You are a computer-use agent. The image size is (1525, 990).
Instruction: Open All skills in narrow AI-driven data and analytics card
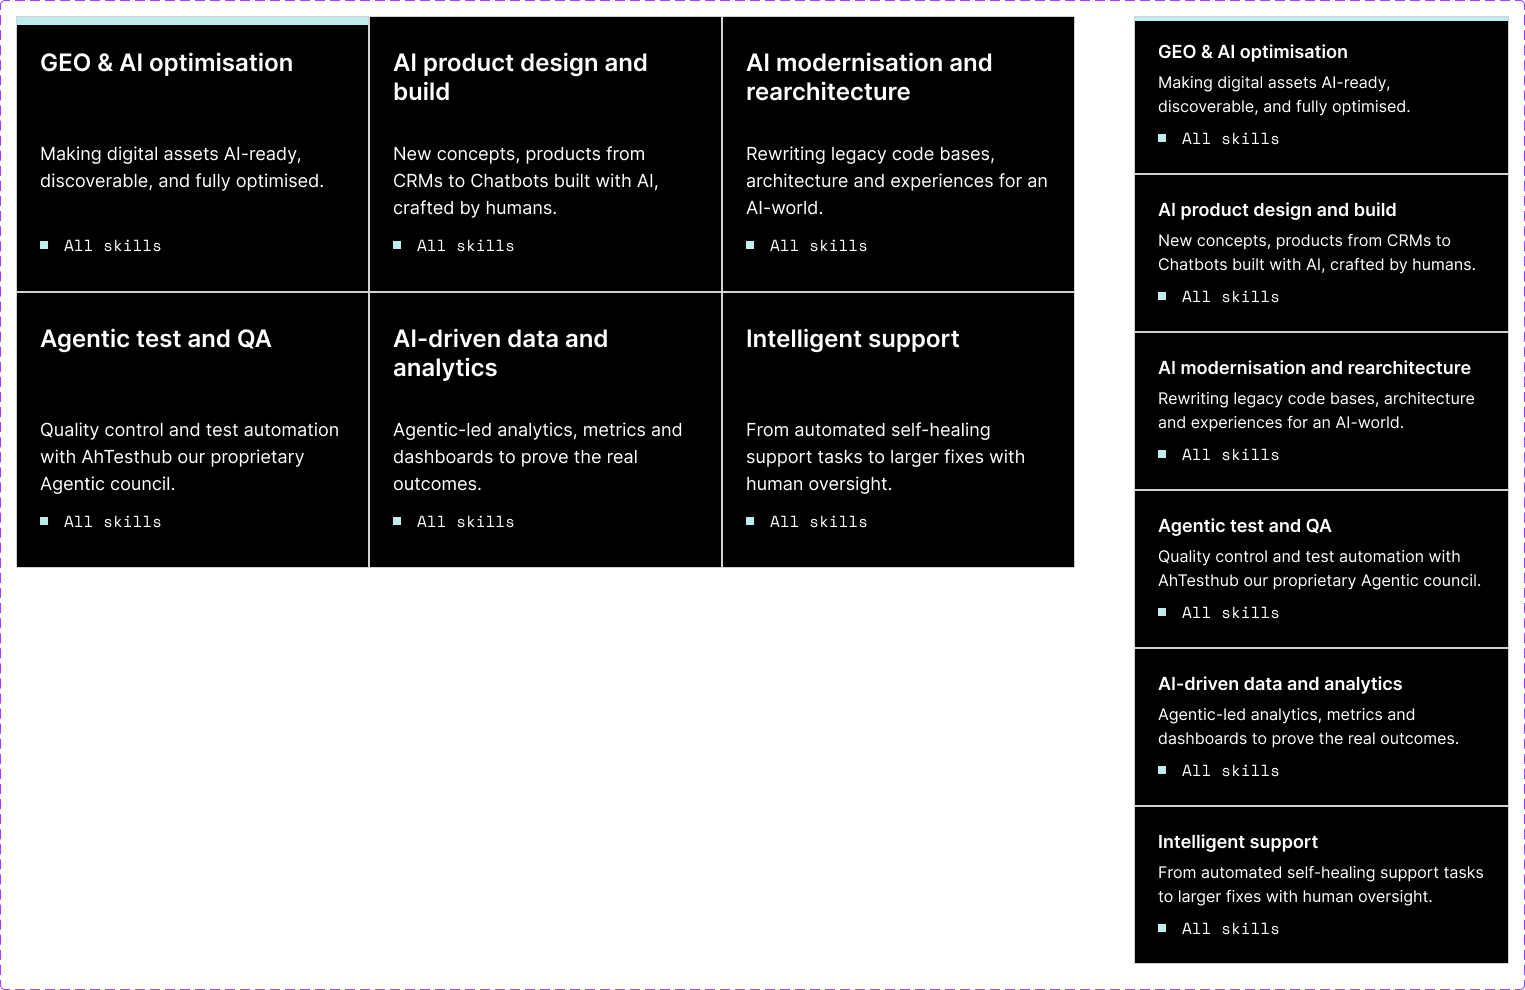point(1230,771)
